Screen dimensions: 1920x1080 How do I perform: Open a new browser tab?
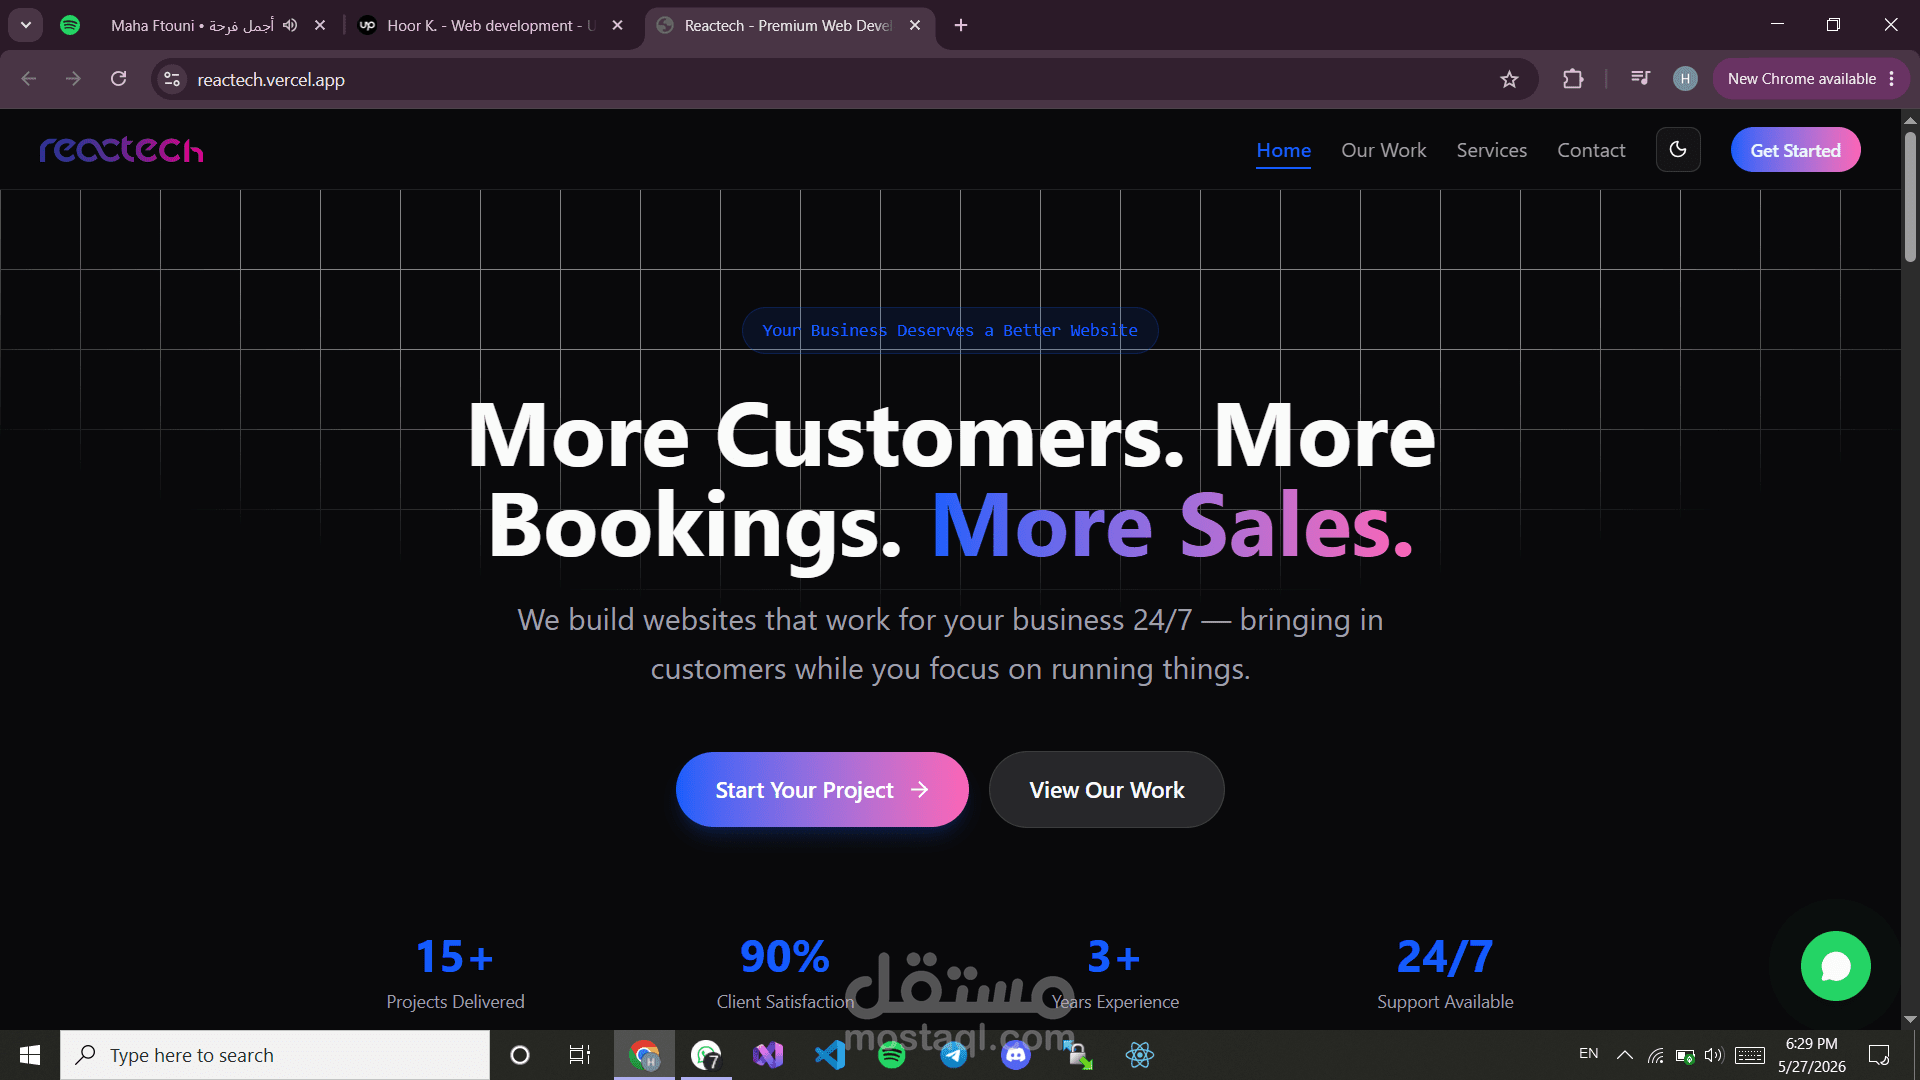tap(961, 25)
